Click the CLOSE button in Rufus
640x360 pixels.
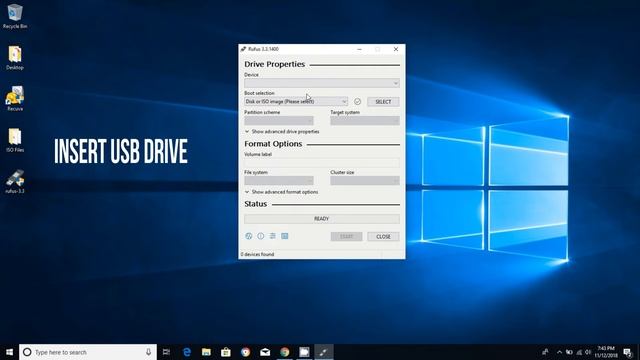383,236
